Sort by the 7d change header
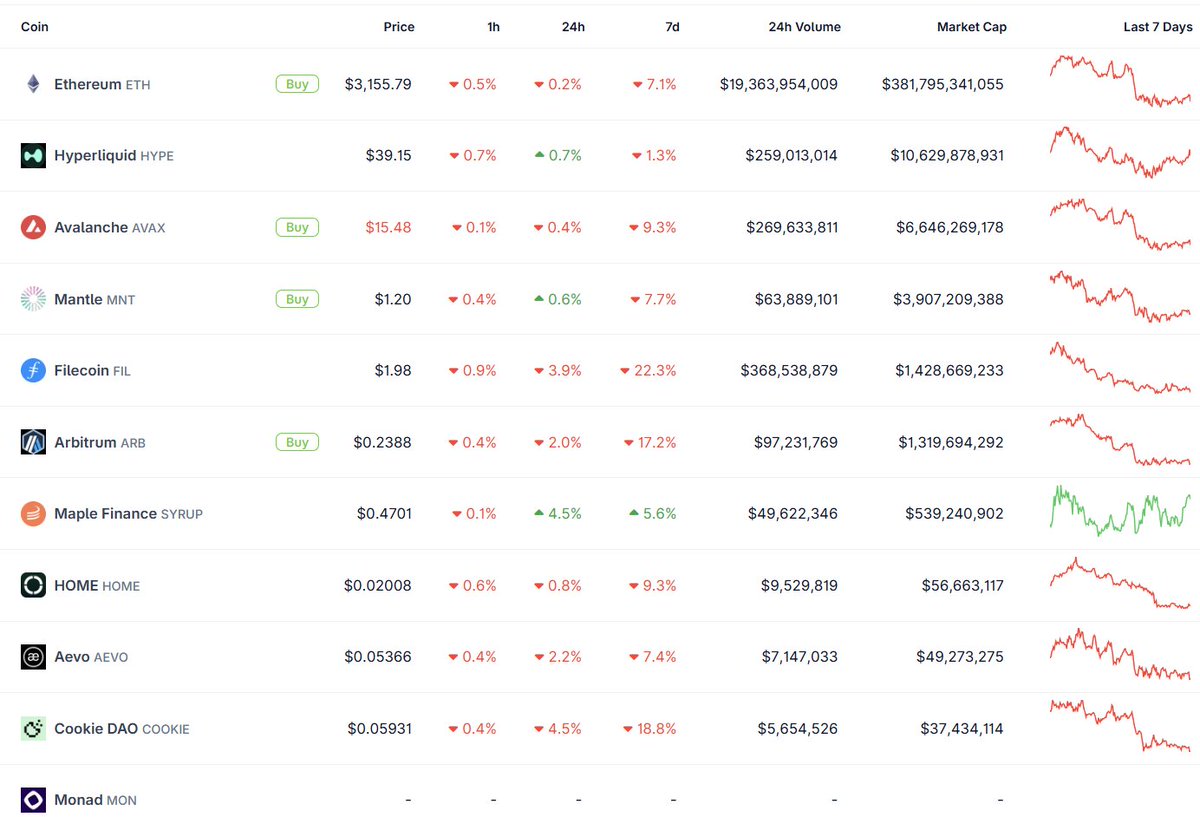The image size is (1200, 817). [673, 27]
